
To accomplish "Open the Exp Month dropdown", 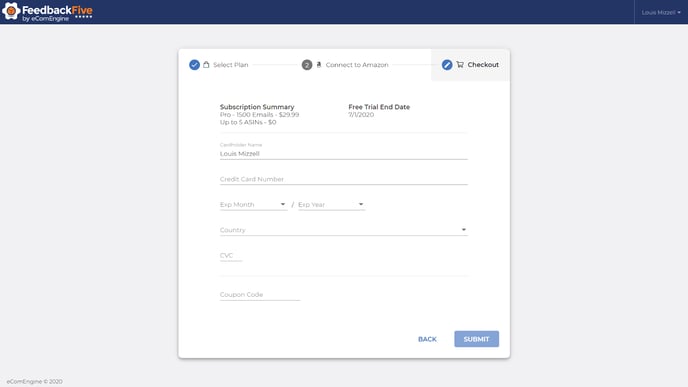I will [x=253, y=204].
